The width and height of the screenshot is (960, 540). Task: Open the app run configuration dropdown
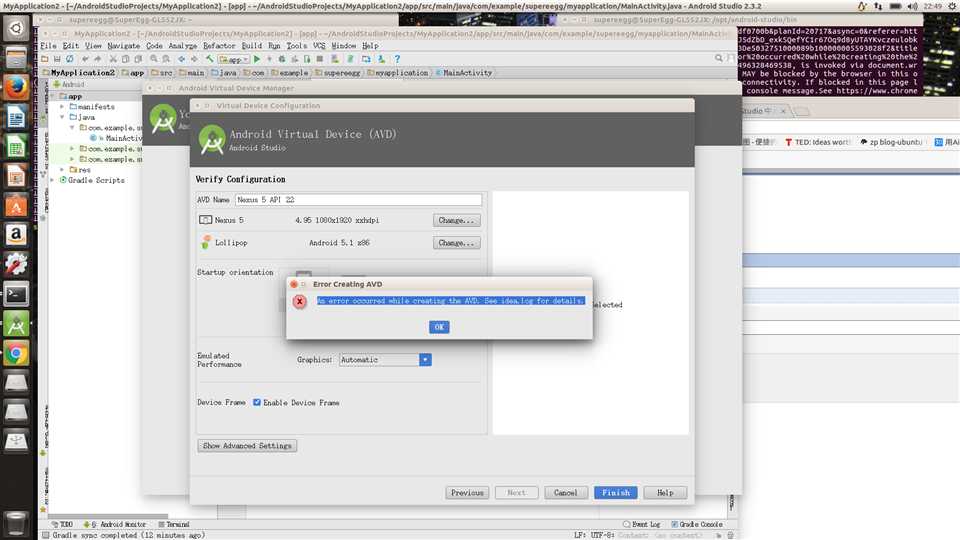click(x=233, y=59)
